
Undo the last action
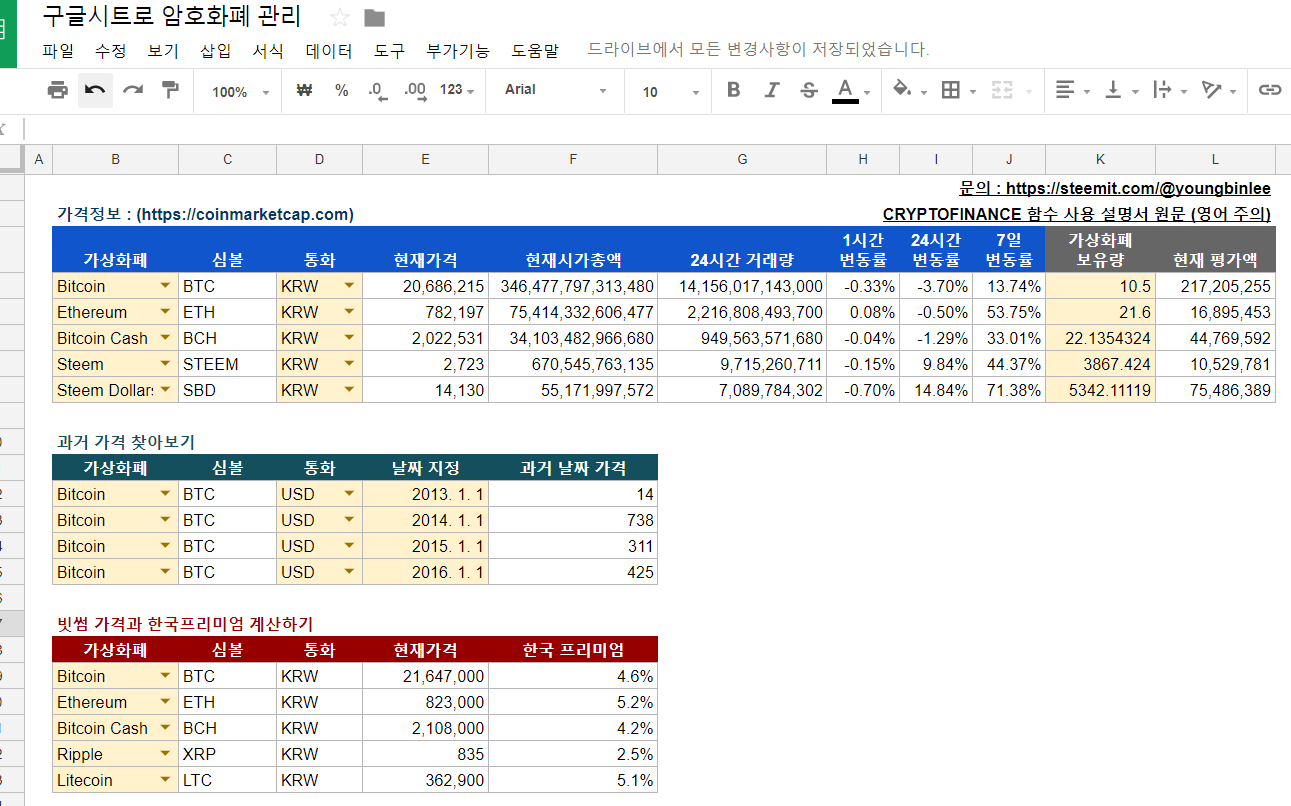pos(95,90)
